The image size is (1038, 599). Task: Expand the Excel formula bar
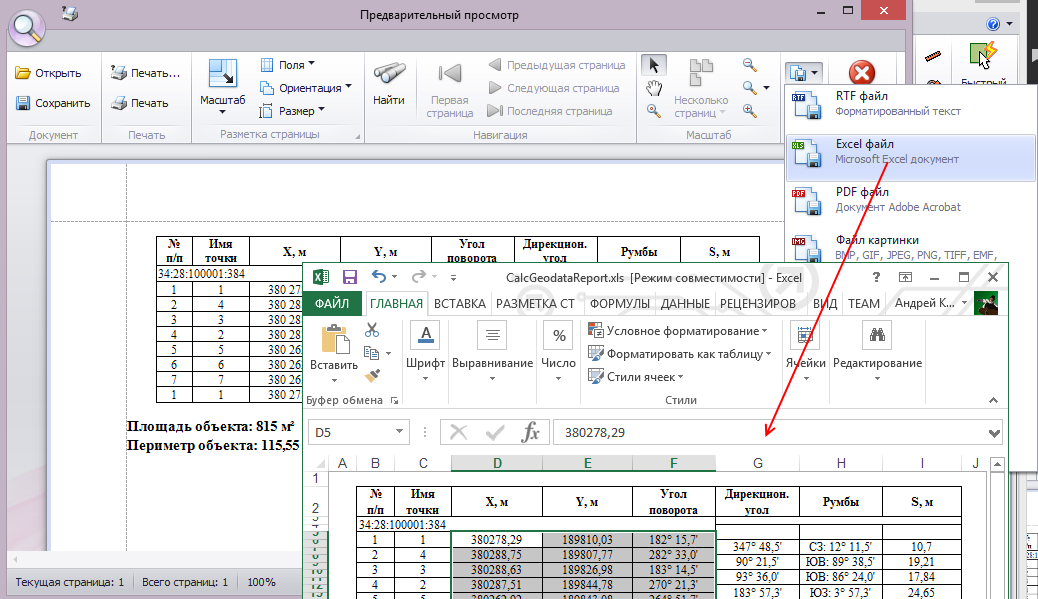point(994,433)
